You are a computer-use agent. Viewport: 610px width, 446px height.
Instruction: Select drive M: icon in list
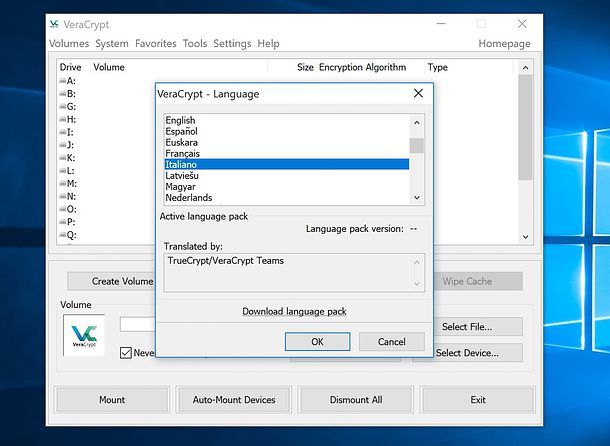(x=62, y=184)
